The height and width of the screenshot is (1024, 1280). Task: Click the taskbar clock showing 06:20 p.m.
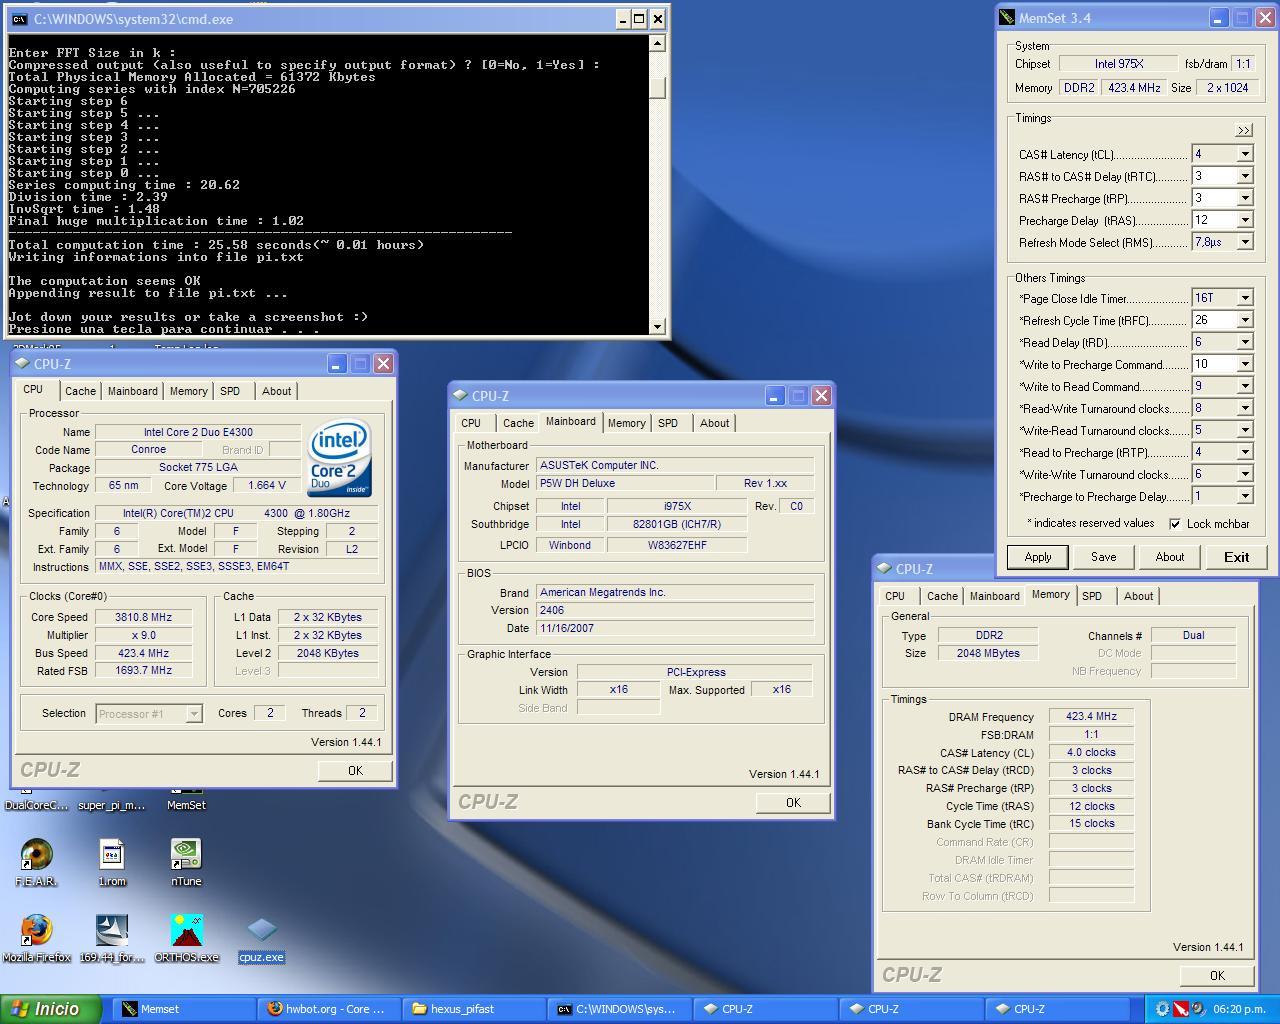[x=1238, y=1009]
